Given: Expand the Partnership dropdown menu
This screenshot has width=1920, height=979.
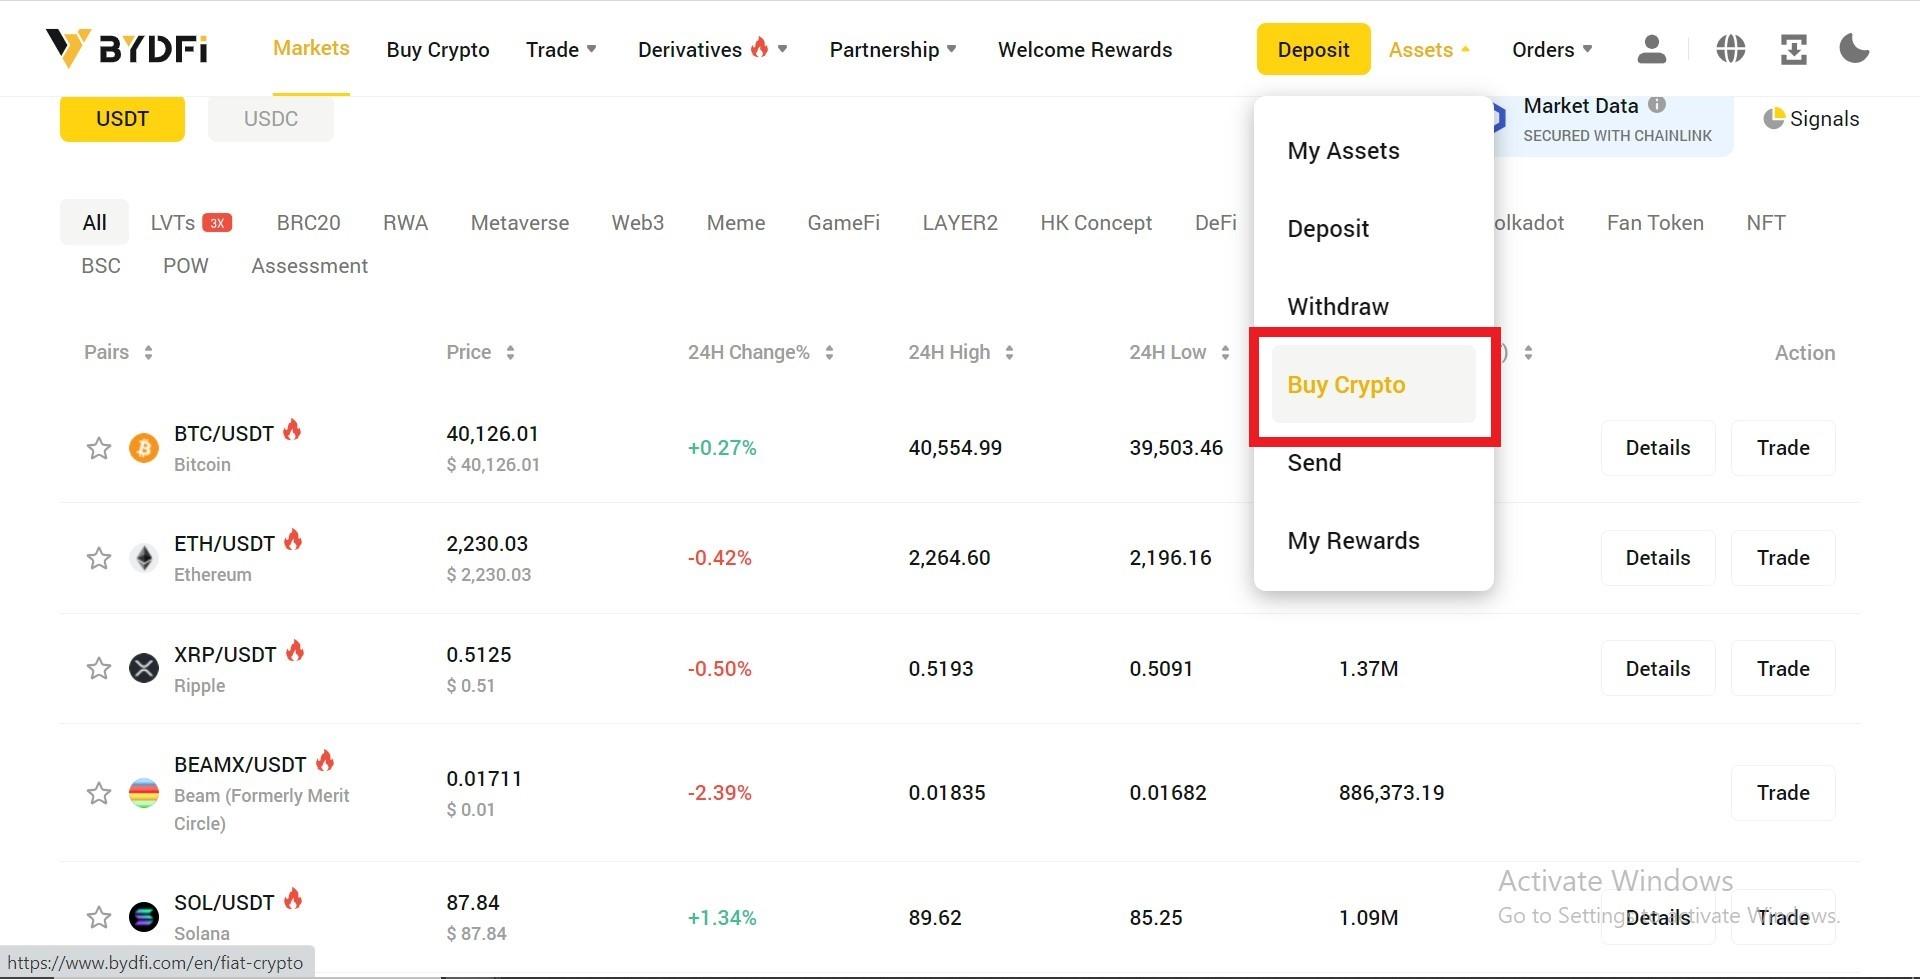Looking at the screenshot, I should [x=893, y=49].
